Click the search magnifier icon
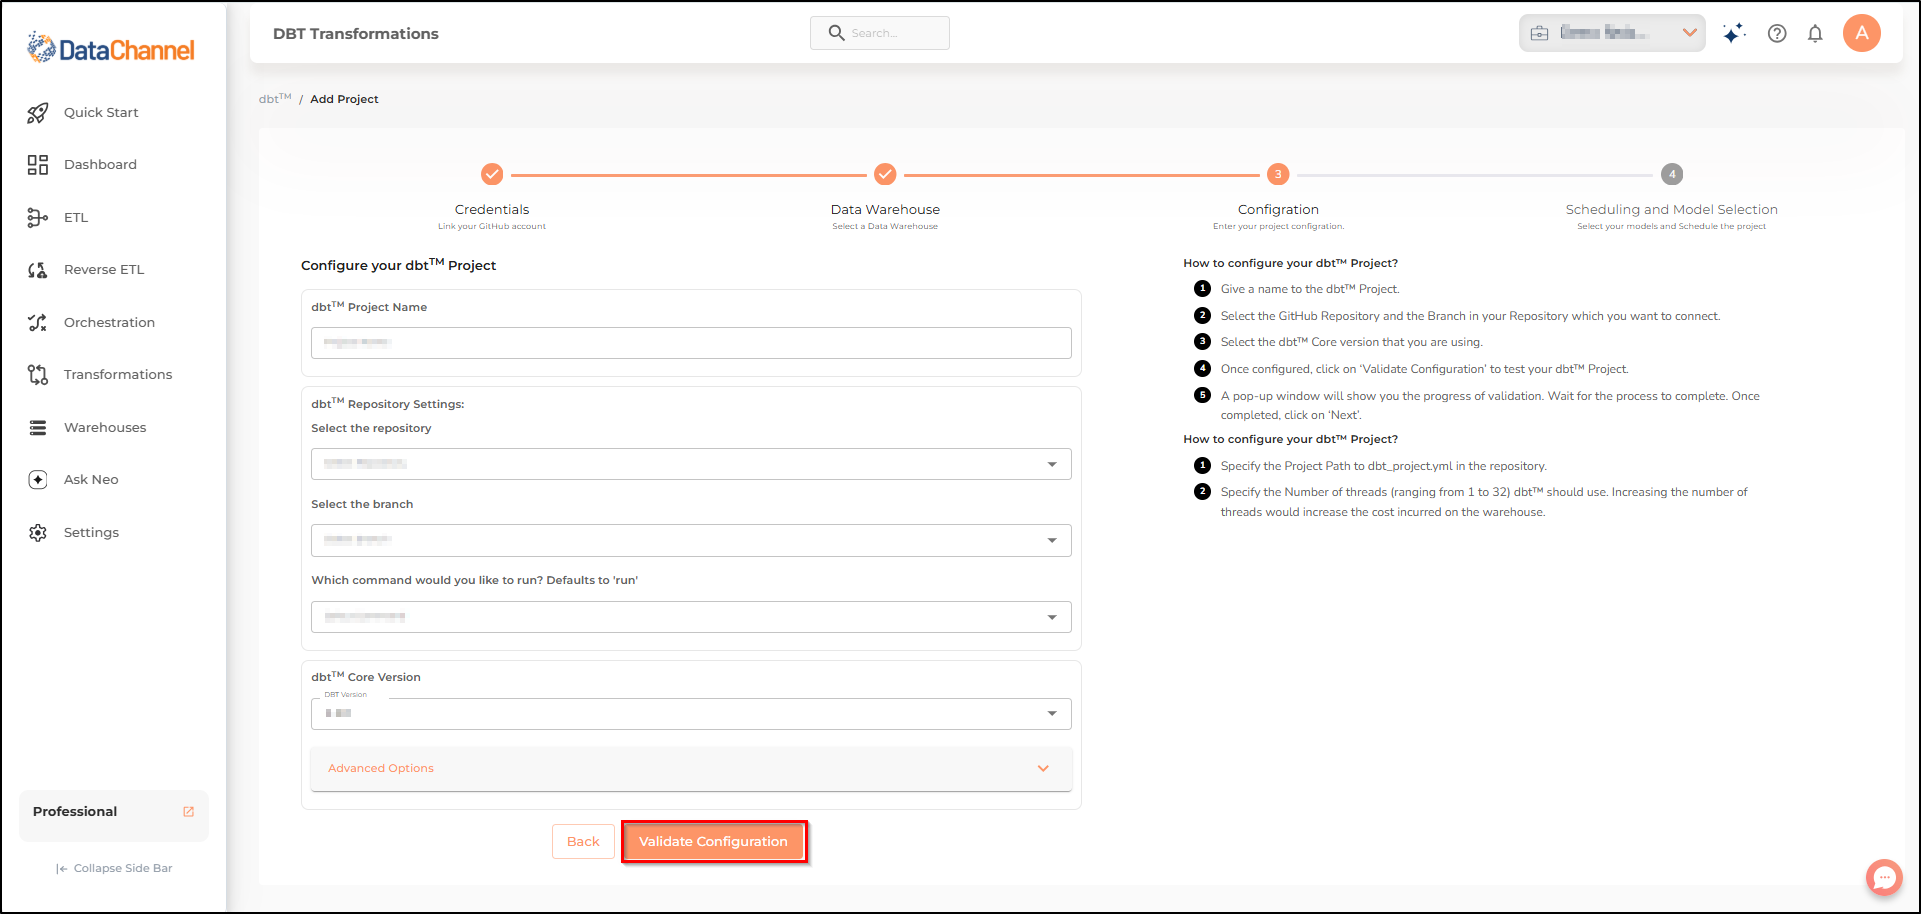 tap(837, 33)
